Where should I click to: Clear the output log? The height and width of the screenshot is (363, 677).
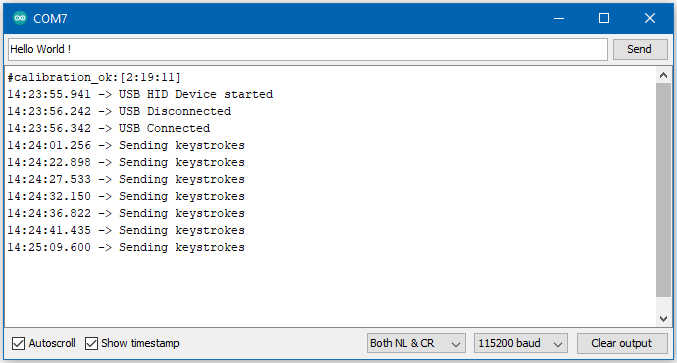point(621,343)
